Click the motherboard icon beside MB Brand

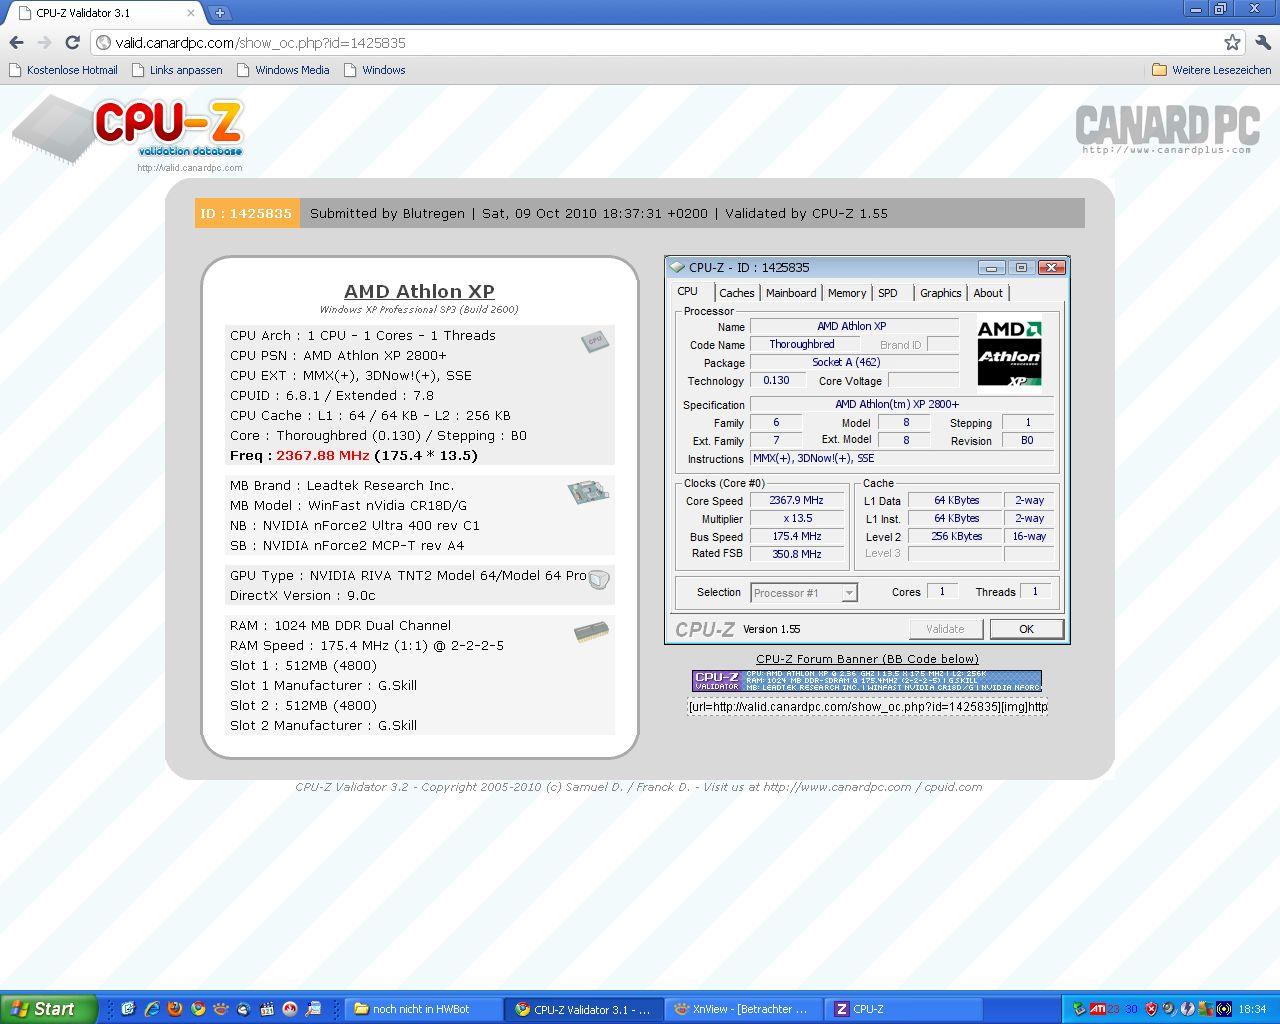click(x=588, y=491)
